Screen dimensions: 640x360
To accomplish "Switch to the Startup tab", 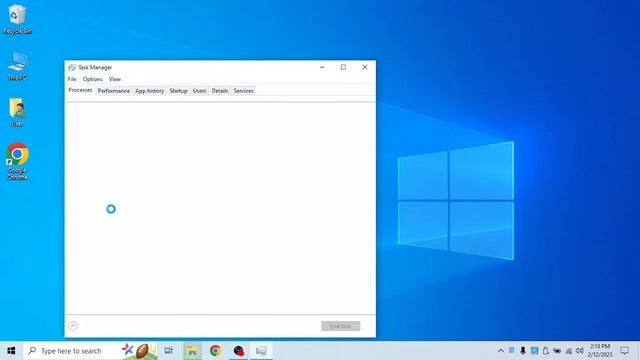I will [178, 91].
